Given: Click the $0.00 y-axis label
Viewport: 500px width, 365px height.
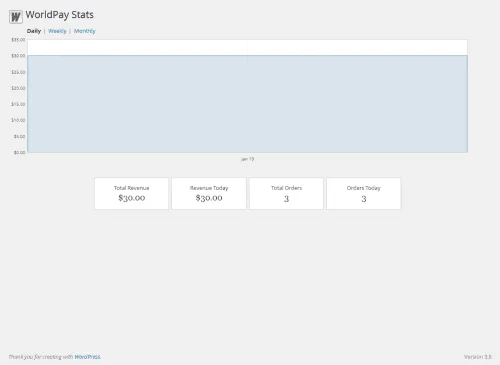Looking at the screenshot, I should pyautogui.click(x=19, y=152).
